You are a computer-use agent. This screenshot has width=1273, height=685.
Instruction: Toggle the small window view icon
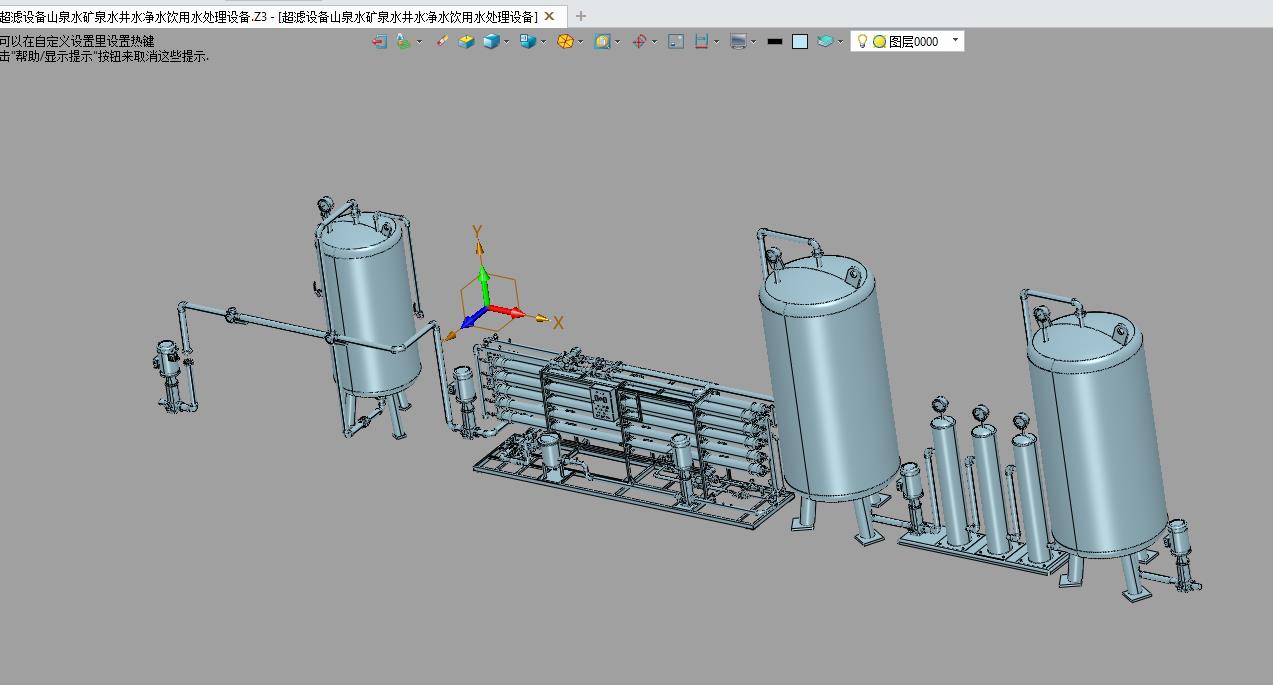point(676,41)
